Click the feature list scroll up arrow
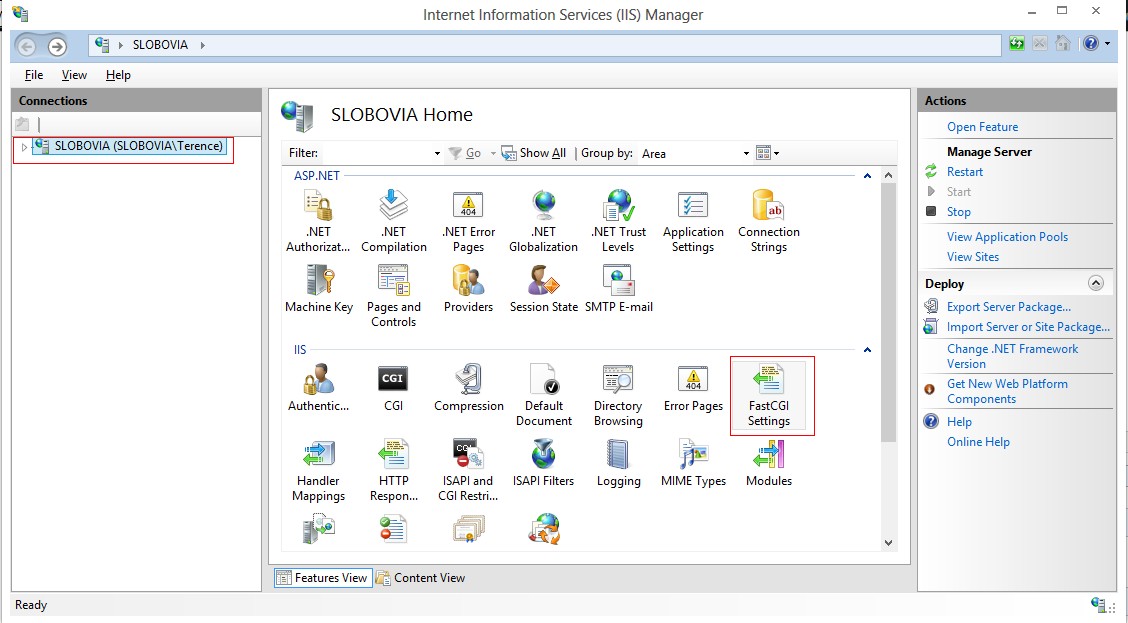Viewport: 1128px width, 623px height. [x=888, y=176]
